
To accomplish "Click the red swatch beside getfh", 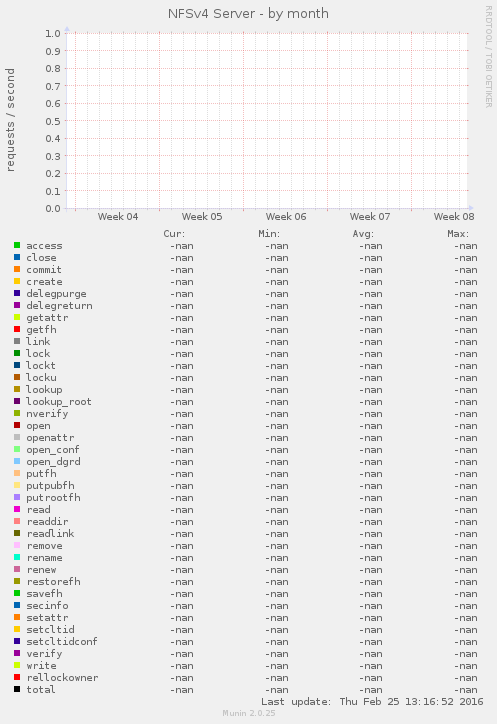I will point(17,329).
